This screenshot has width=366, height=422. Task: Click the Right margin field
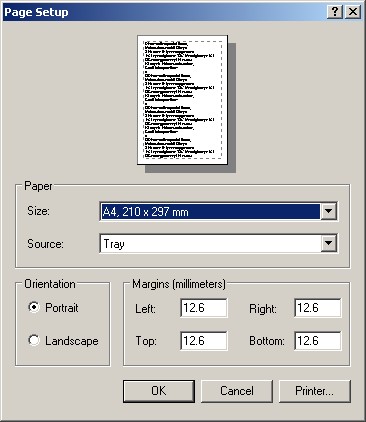318,308
